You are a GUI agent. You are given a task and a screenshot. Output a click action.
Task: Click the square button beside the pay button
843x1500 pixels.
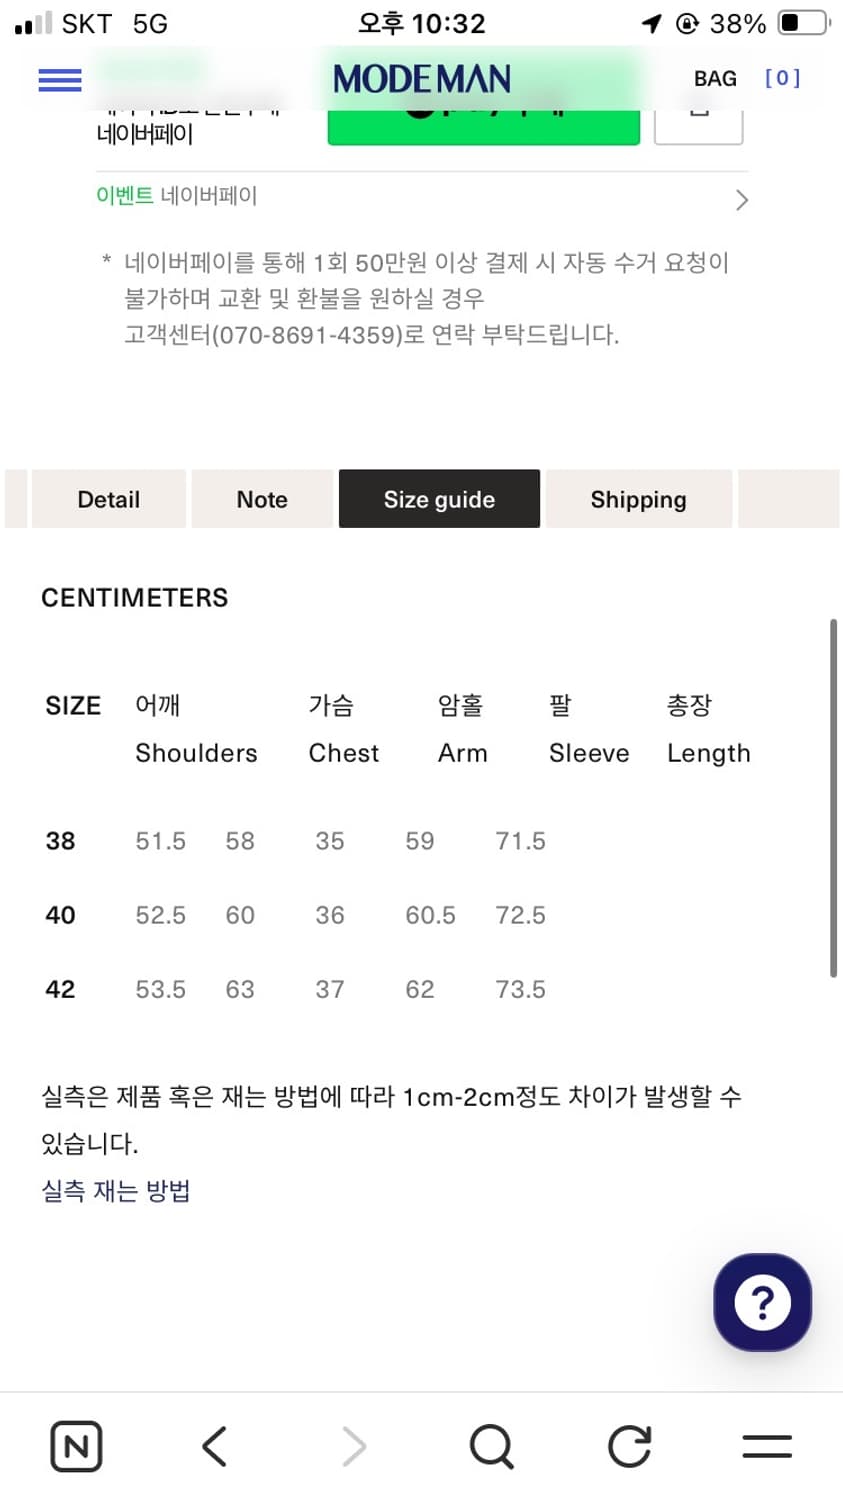click(x=698, y=124)
